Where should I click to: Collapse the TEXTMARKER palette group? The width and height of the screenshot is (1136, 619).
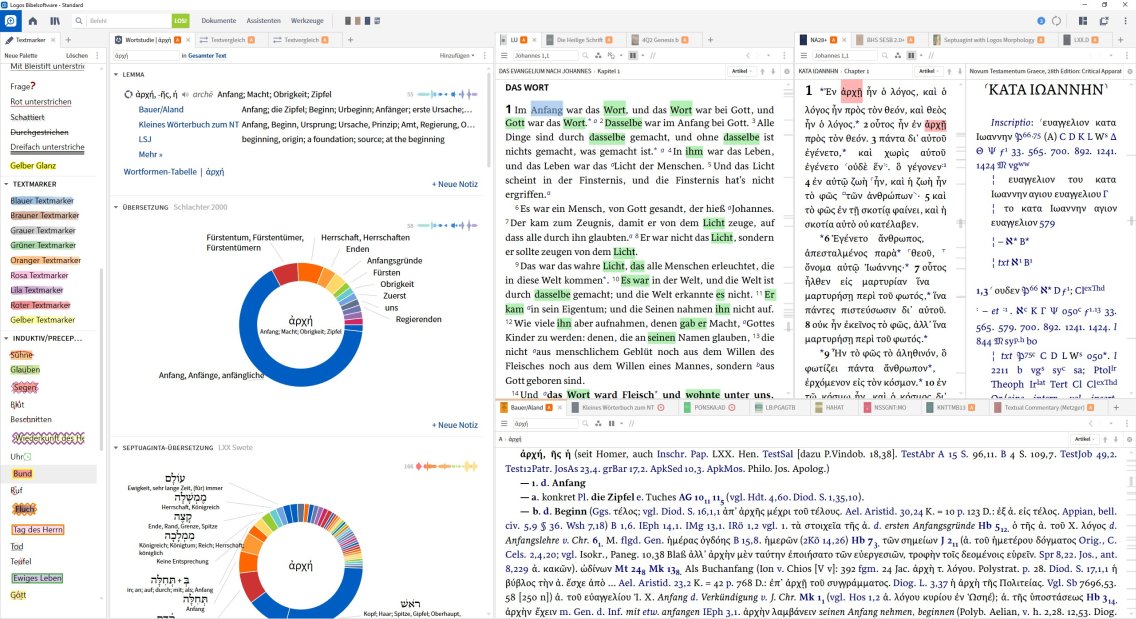click(7, 184)
